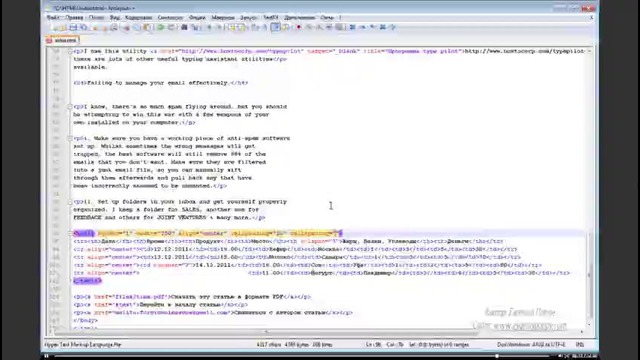Print using the printer toolbar icon
640x360 pixels.
pyautogui.click(x=115, y=27)
